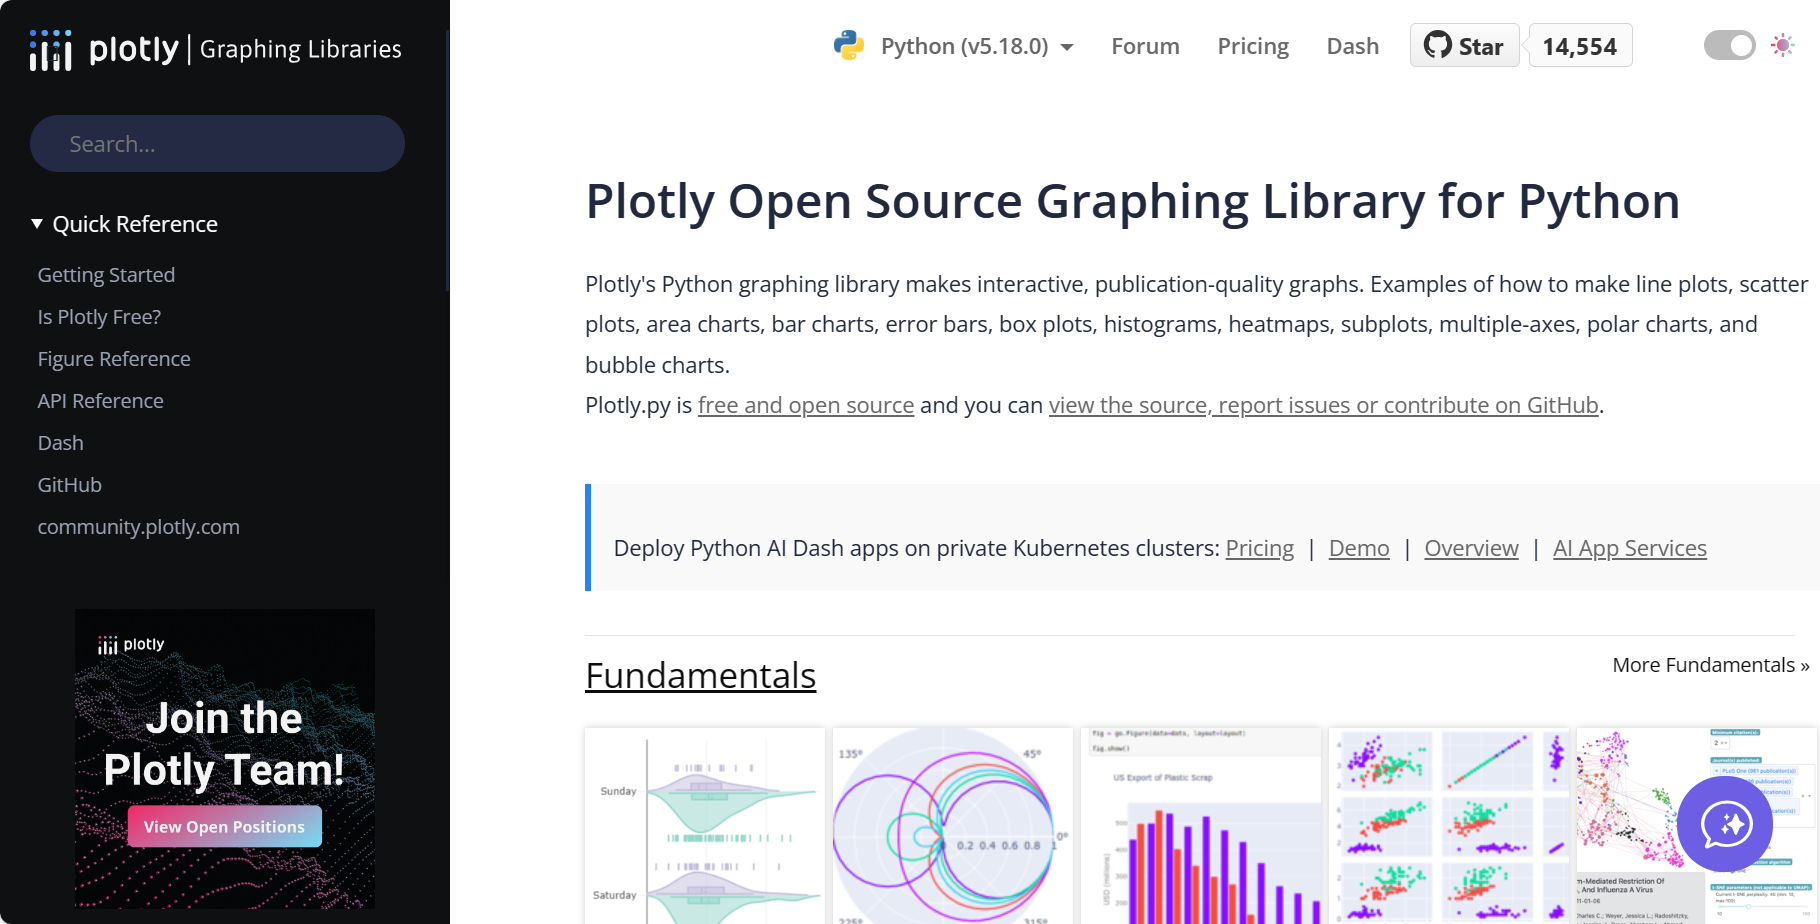The width and height of the screenshot is (1820, 924).
Task: Open API Reference in sidebar
Action: pyautogui.click(x=100, y=401)
